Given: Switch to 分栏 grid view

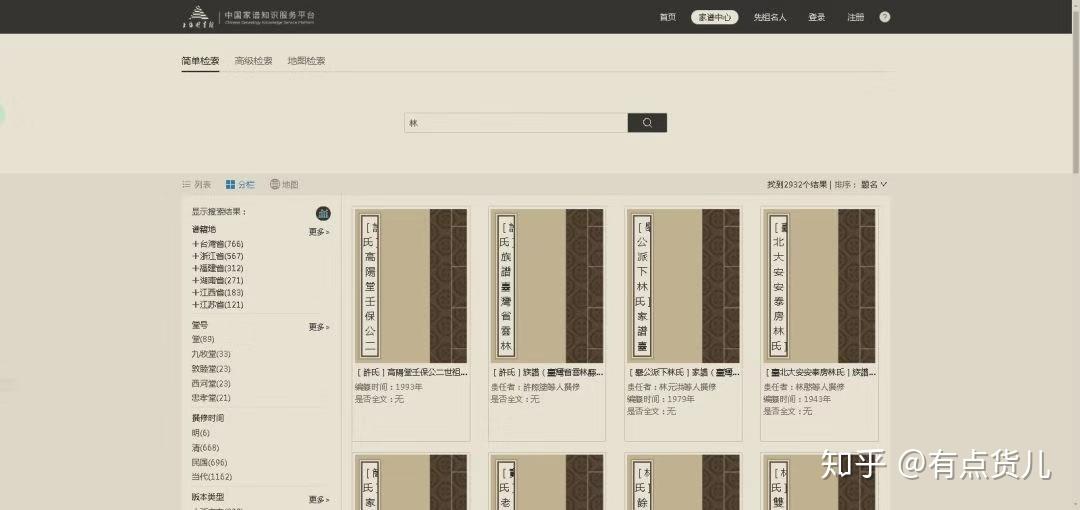Looking at the screenshot, I should [x=240, y=185].
